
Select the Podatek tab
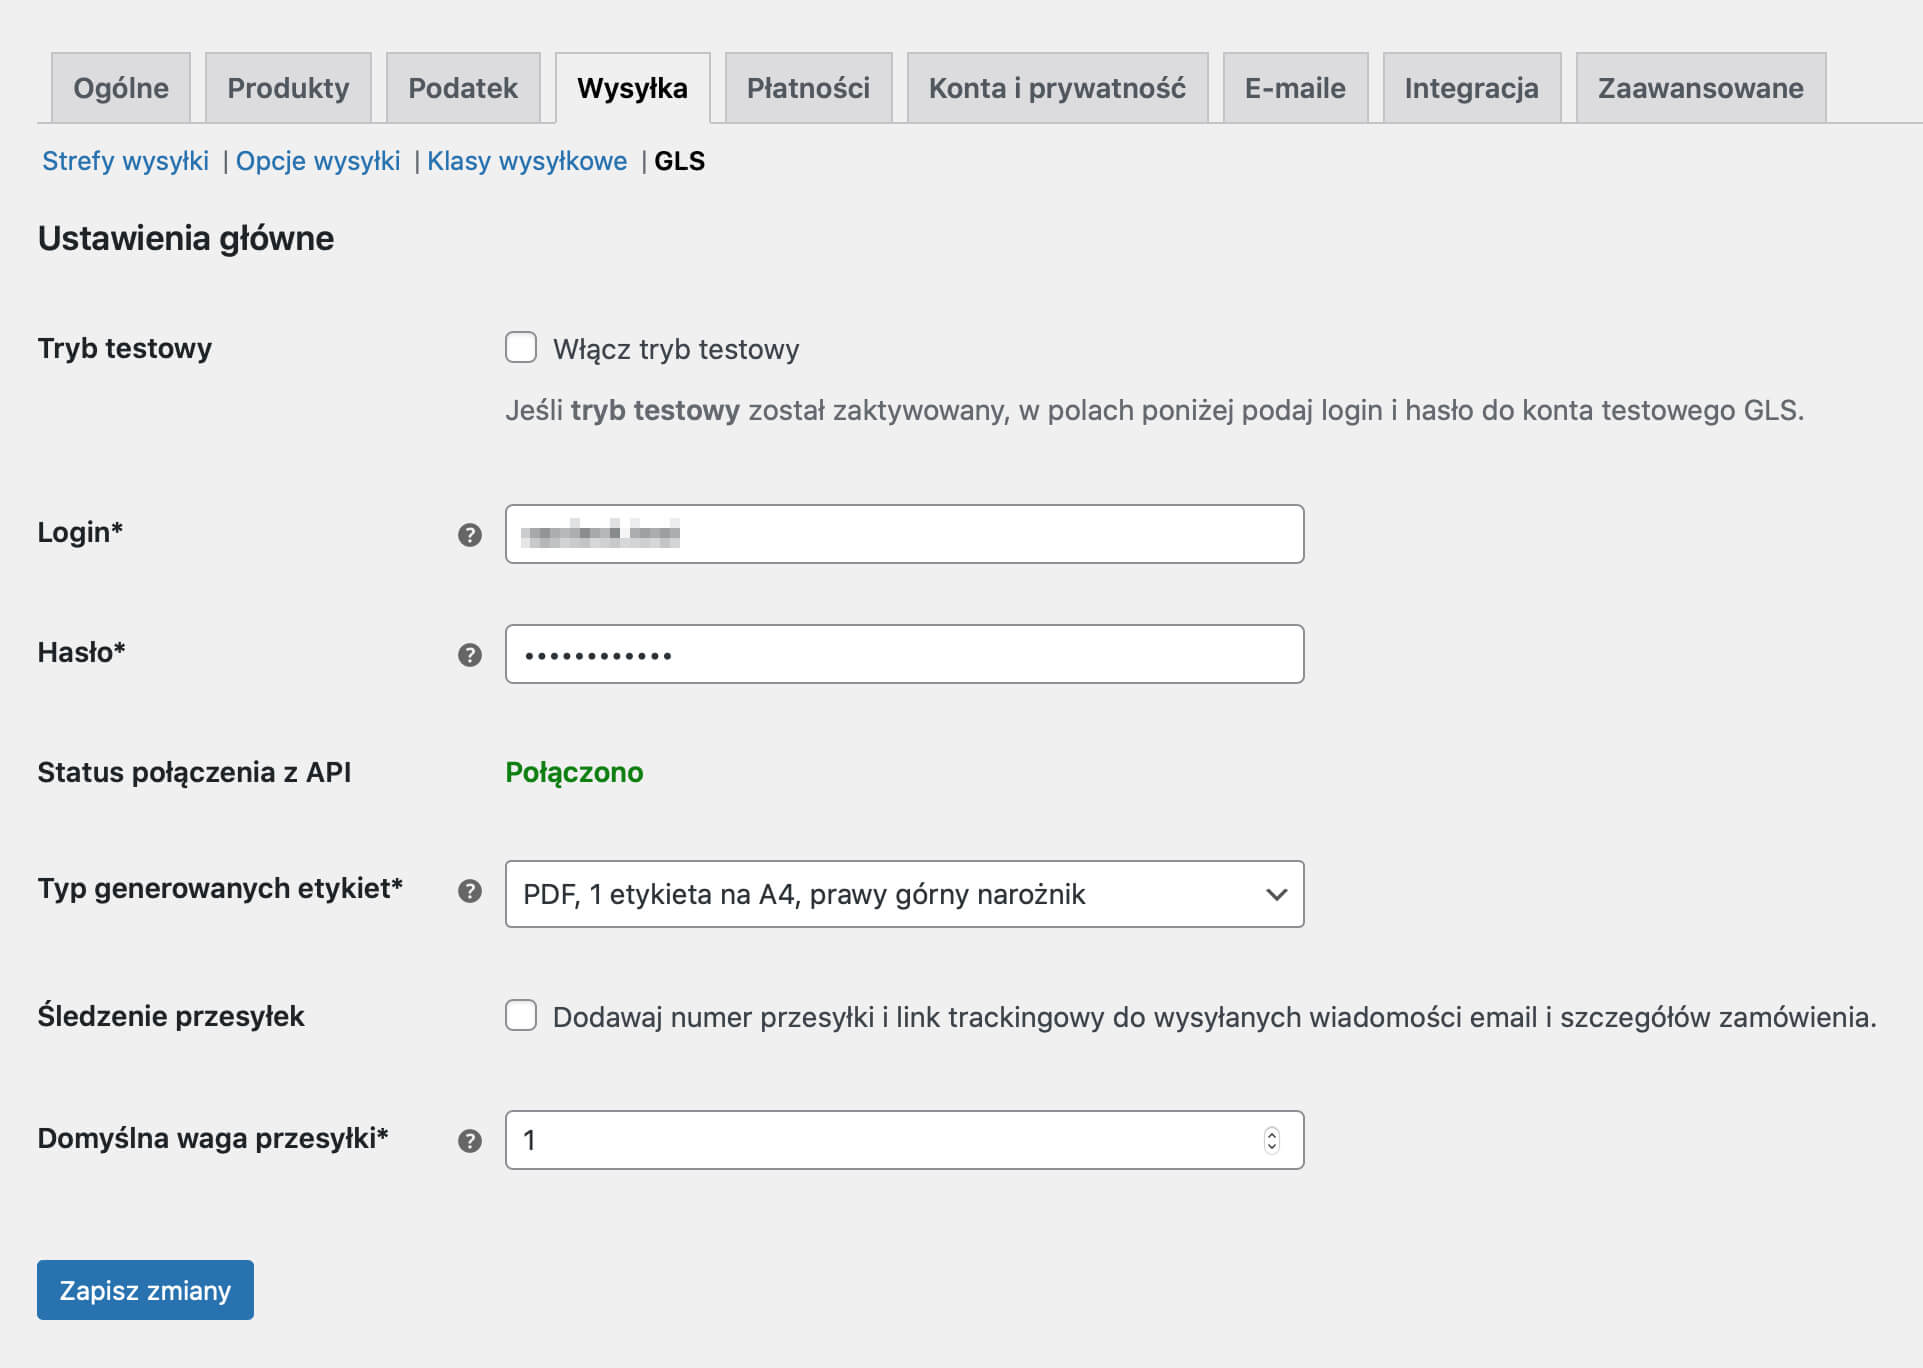pos(463,88)
